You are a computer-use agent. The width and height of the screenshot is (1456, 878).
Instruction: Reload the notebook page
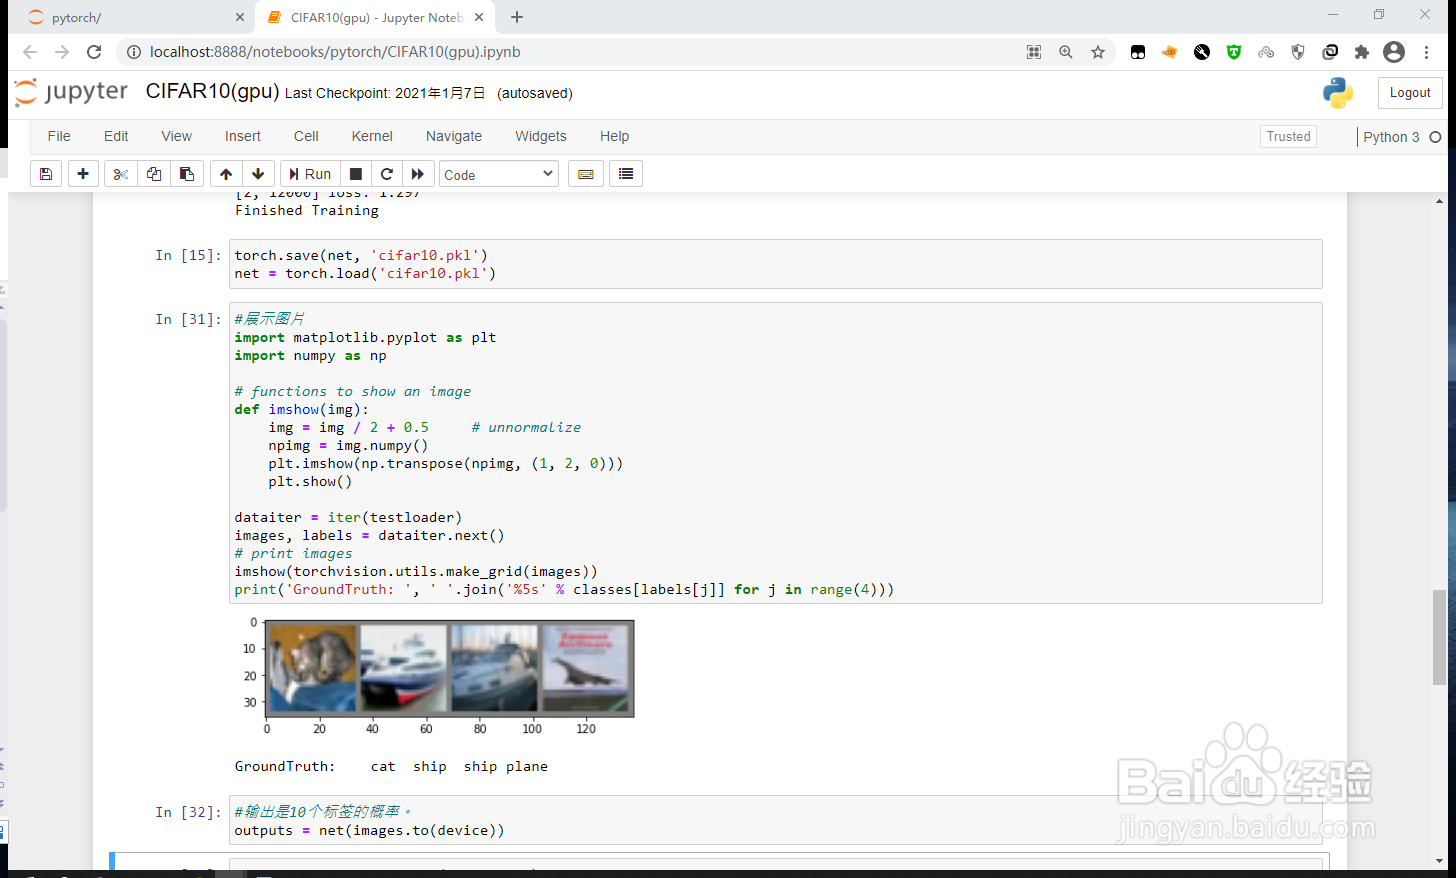click(x=94, y=52)
